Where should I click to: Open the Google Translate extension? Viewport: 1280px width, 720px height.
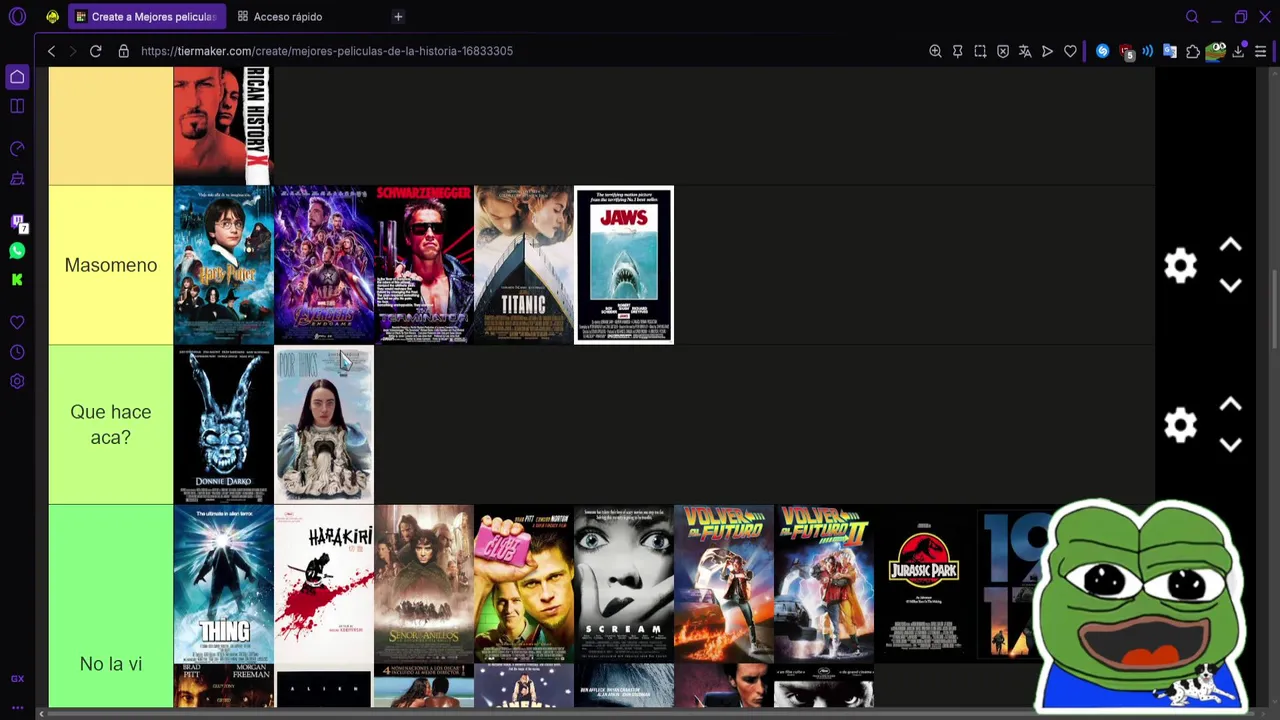(x=1169, y=51)
